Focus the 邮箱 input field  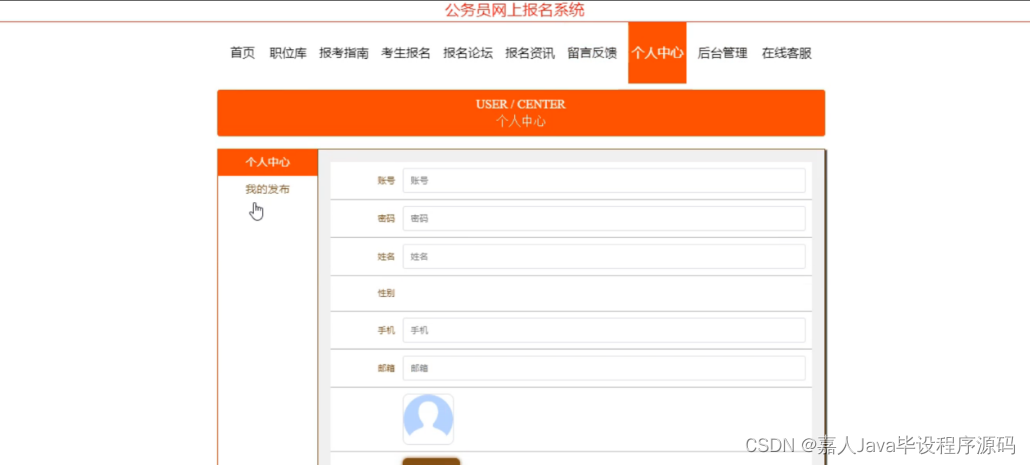tap(604, 368)
